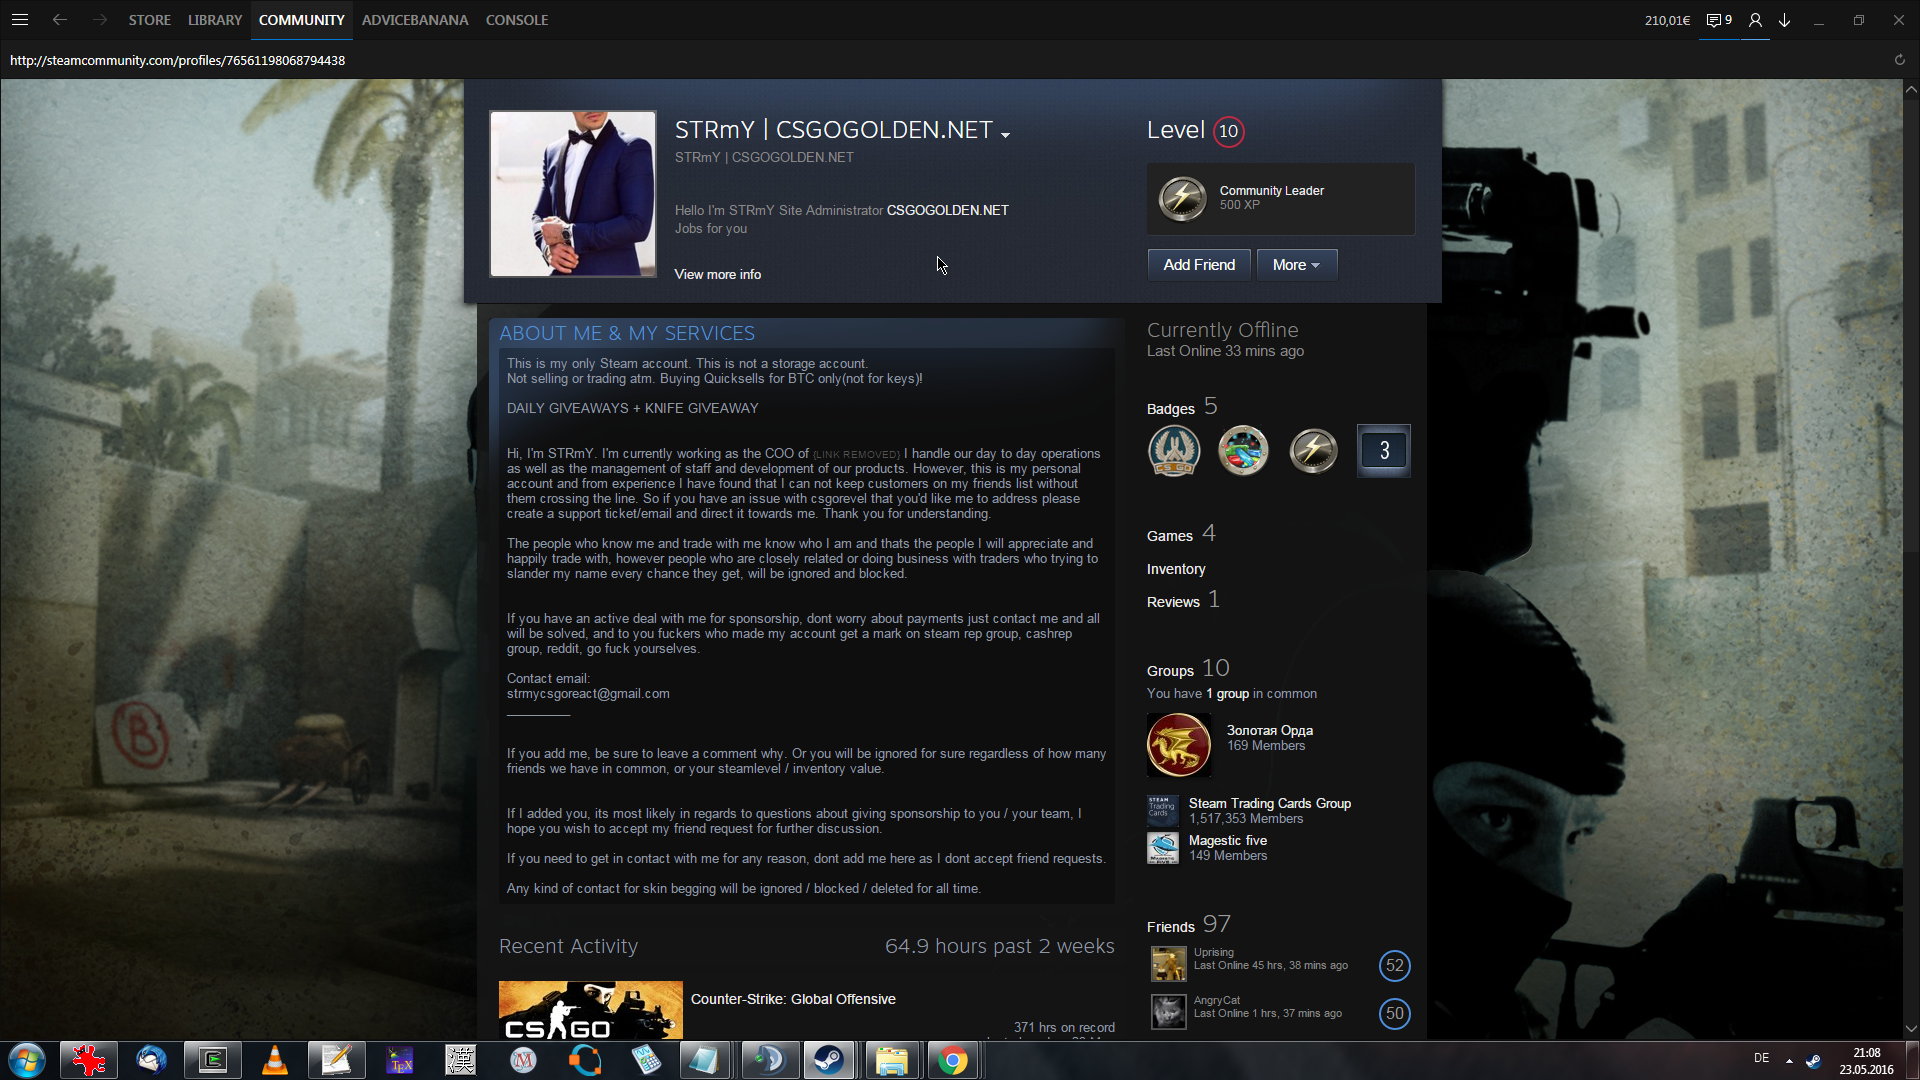Viewport: 1920px width, 1080px height.
Task: Show hidden system tray icons
Action: (1789, 1060)
